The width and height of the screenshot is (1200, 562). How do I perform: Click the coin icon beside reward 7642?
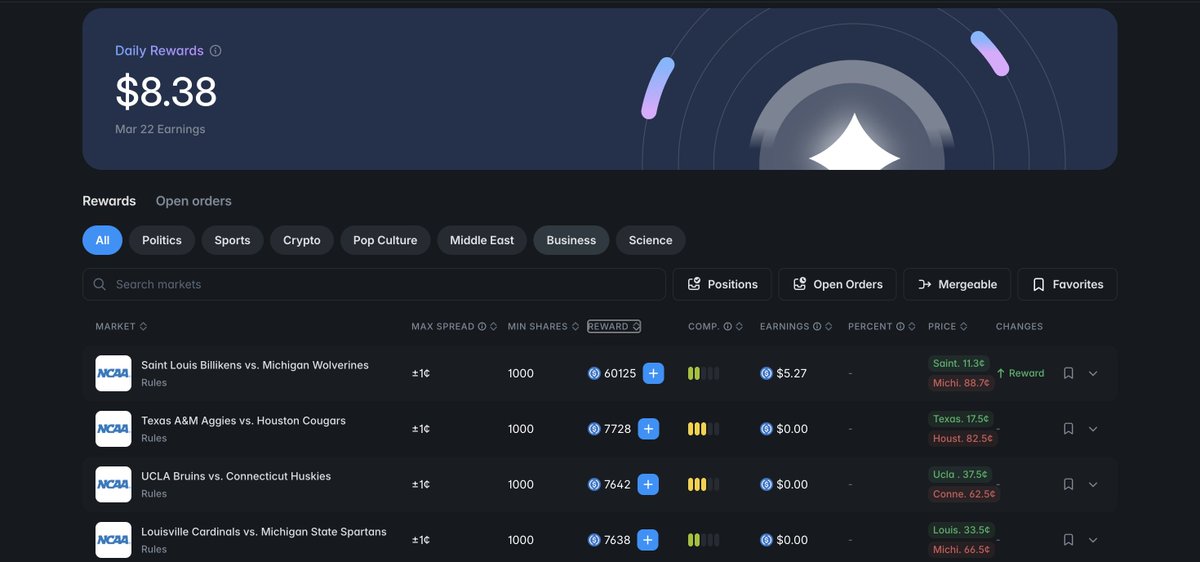pyautogui.click(x=594, y=484)
